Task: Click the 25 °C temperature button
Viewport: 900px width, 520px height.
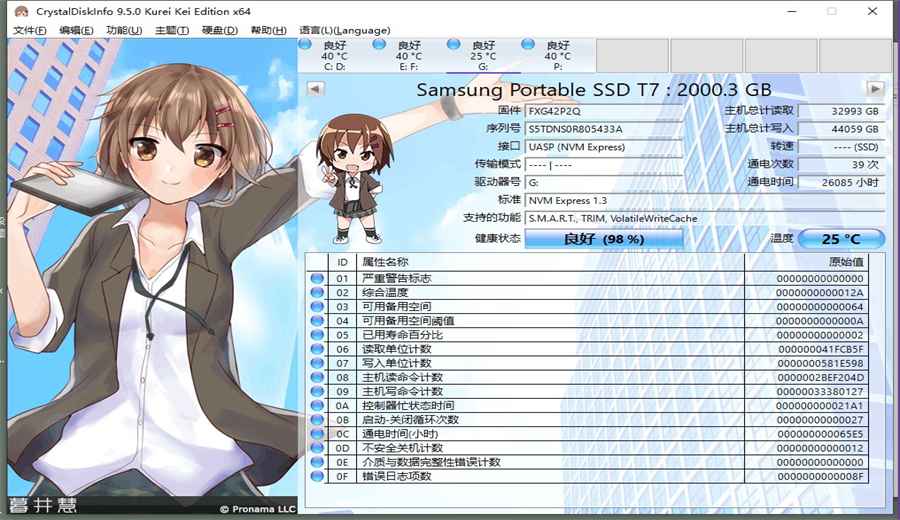Action: [841, 239]
